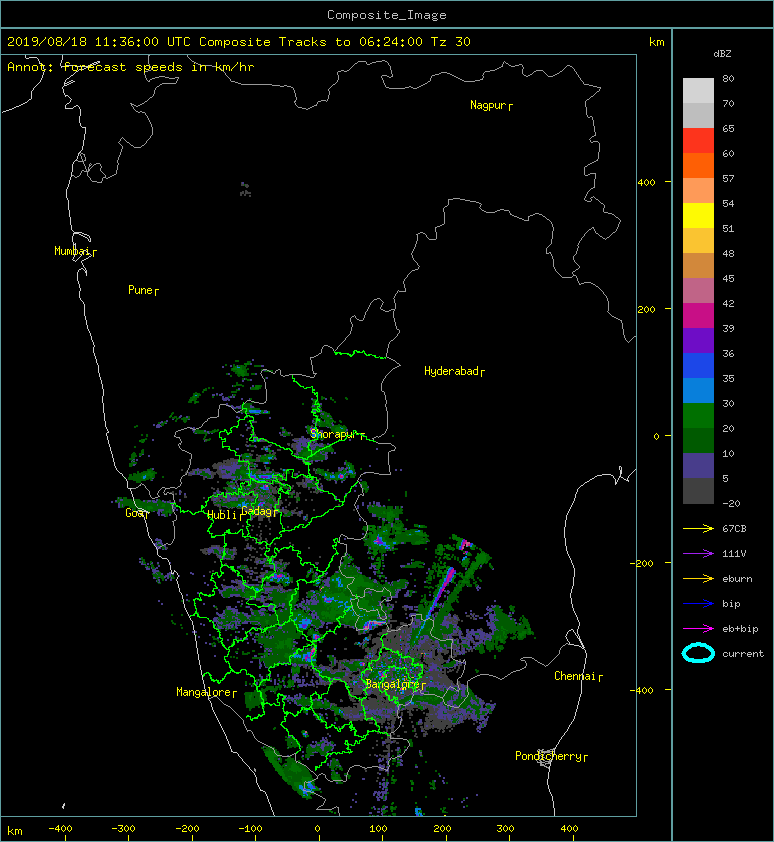The height and width of the screenshot is (842, 774).
Task: Select the Mangalore city label
Action: [204, 692]
